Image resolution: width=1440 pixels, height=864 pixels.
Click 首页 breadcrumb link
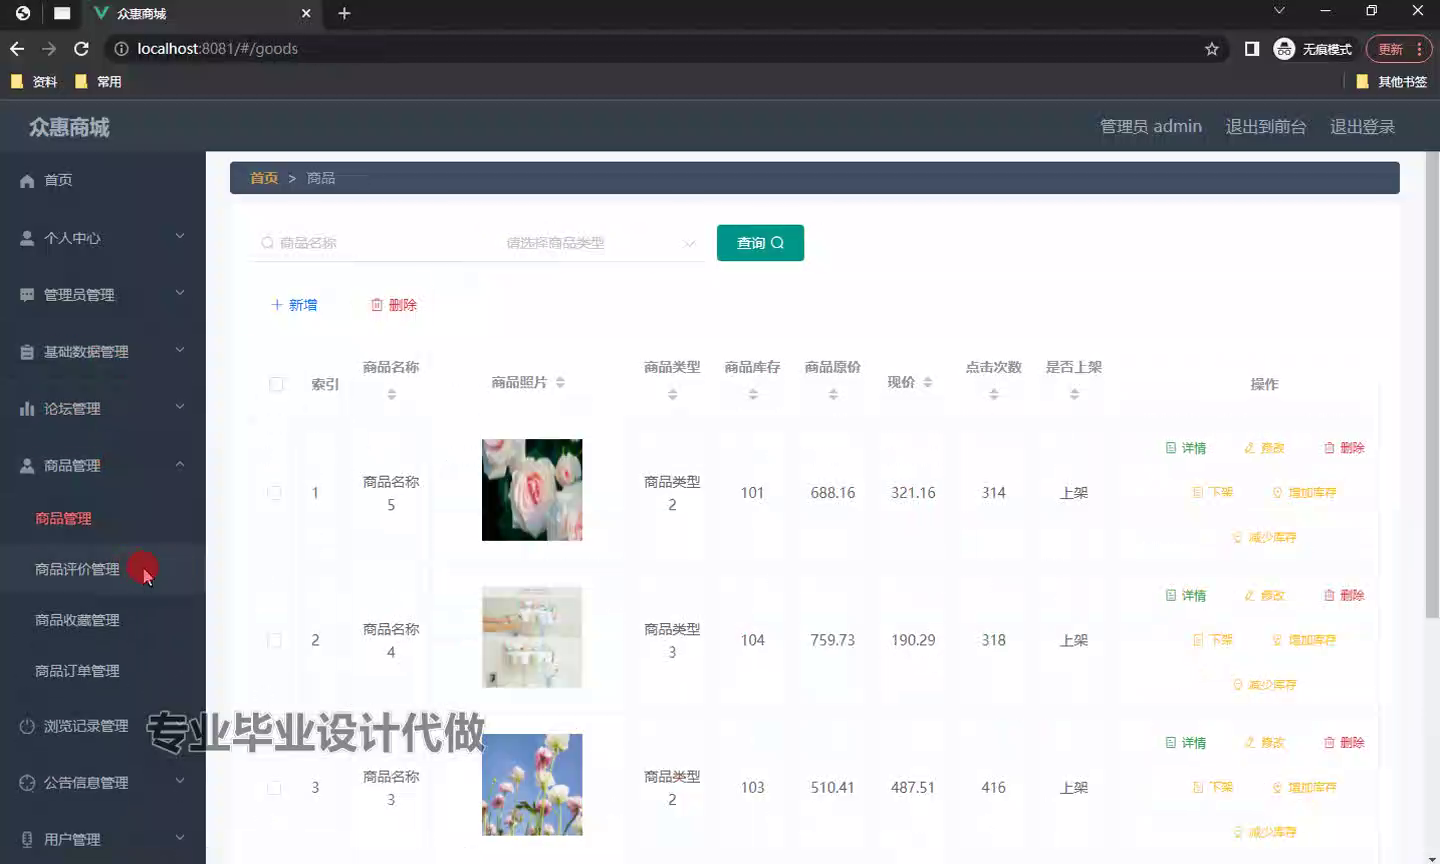(264, 178)
